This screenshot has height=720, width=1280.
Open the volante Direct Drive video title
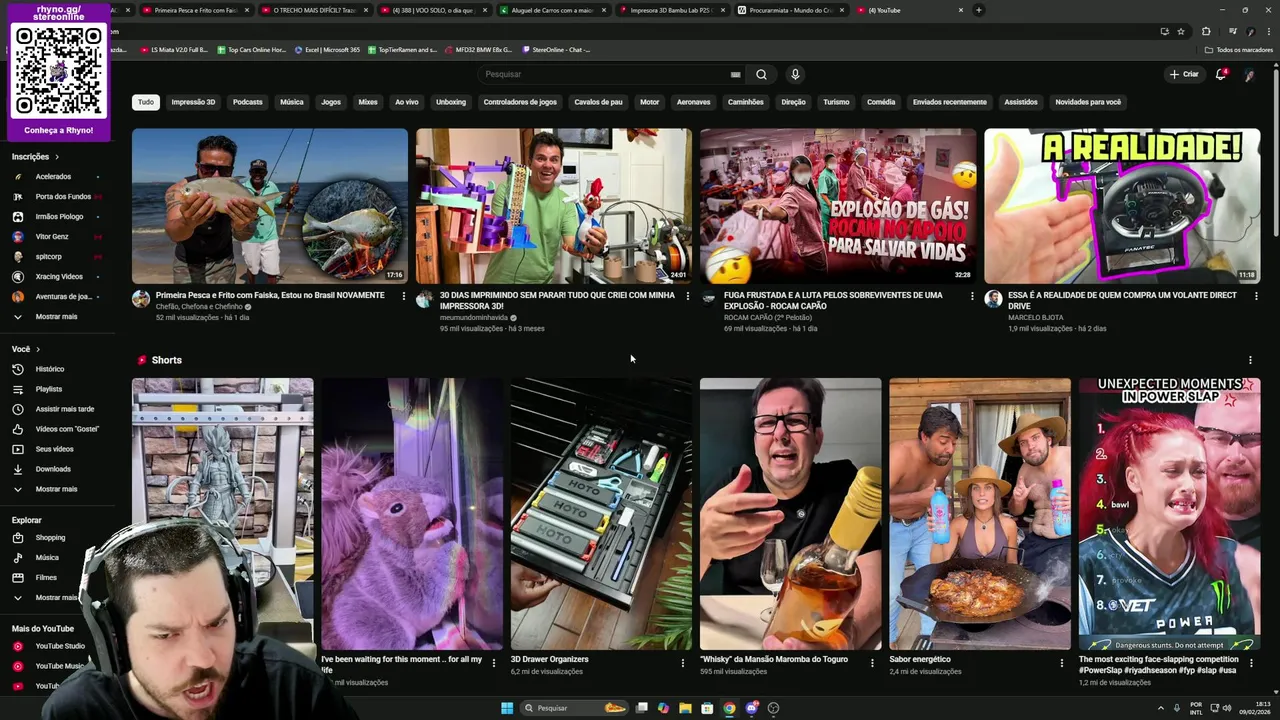(1124, 300)
